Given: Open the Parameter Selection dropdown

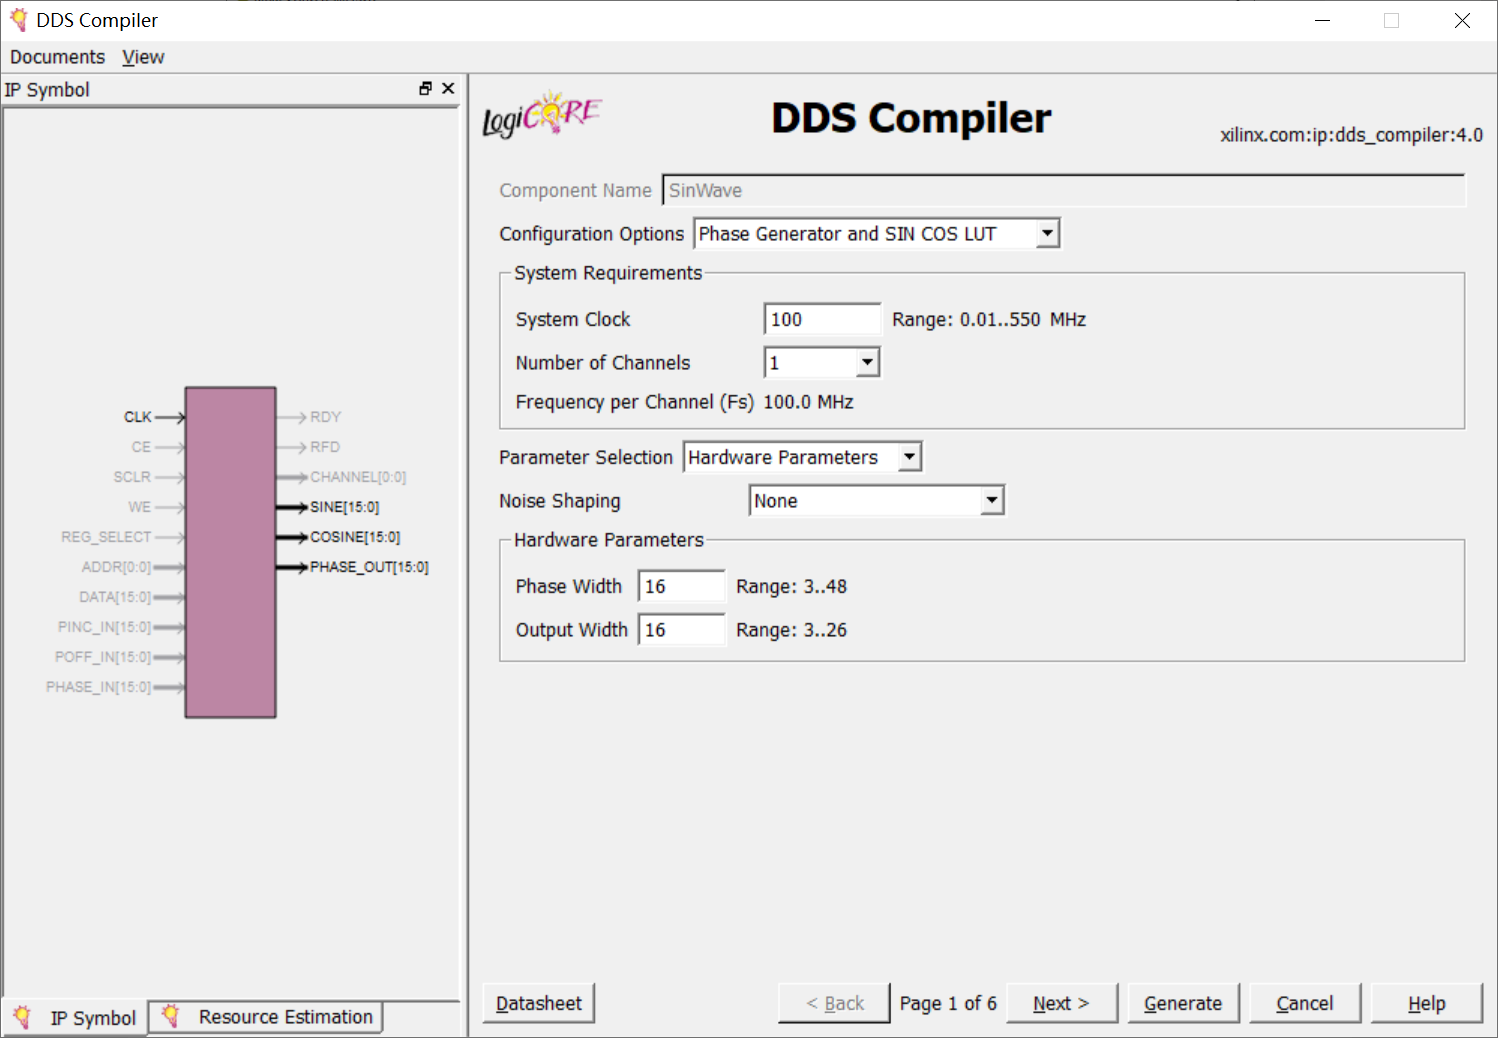Looking at the screenshot, I should (909, 457).
